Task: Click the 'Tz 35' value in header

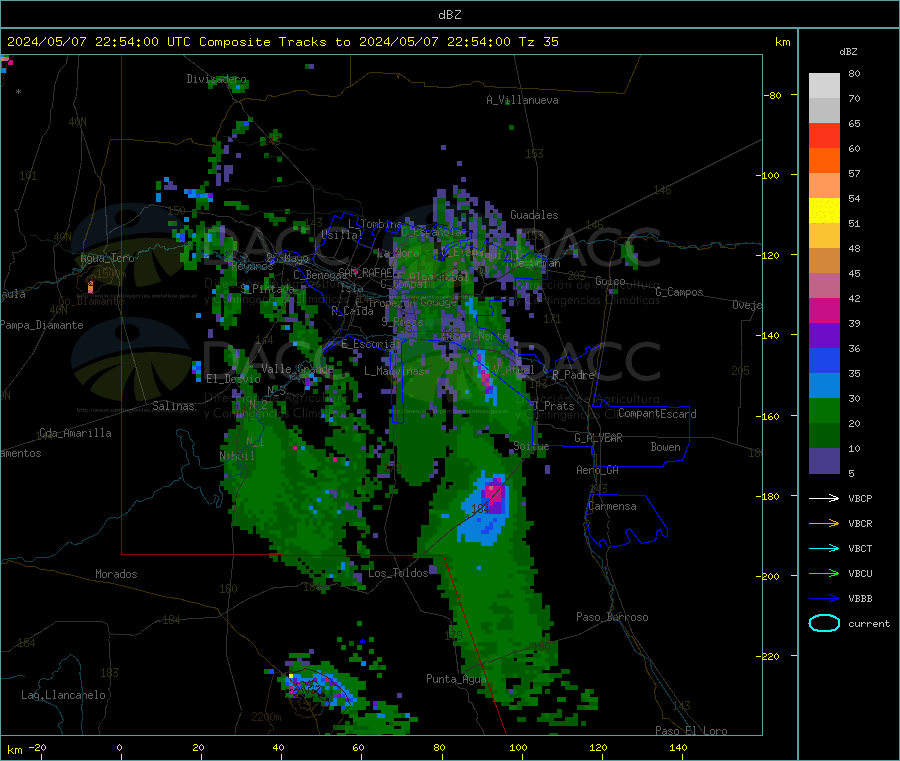Action: point(538,42)
